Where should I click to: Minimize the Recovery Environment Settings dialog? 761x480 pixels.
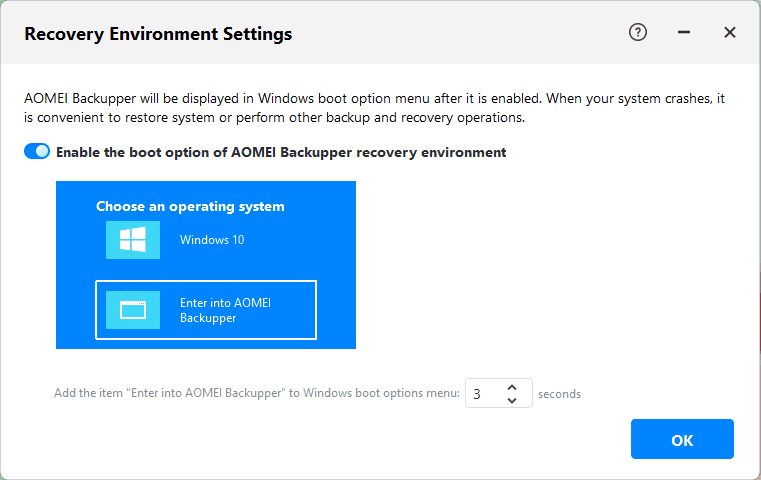click(684, 33)
